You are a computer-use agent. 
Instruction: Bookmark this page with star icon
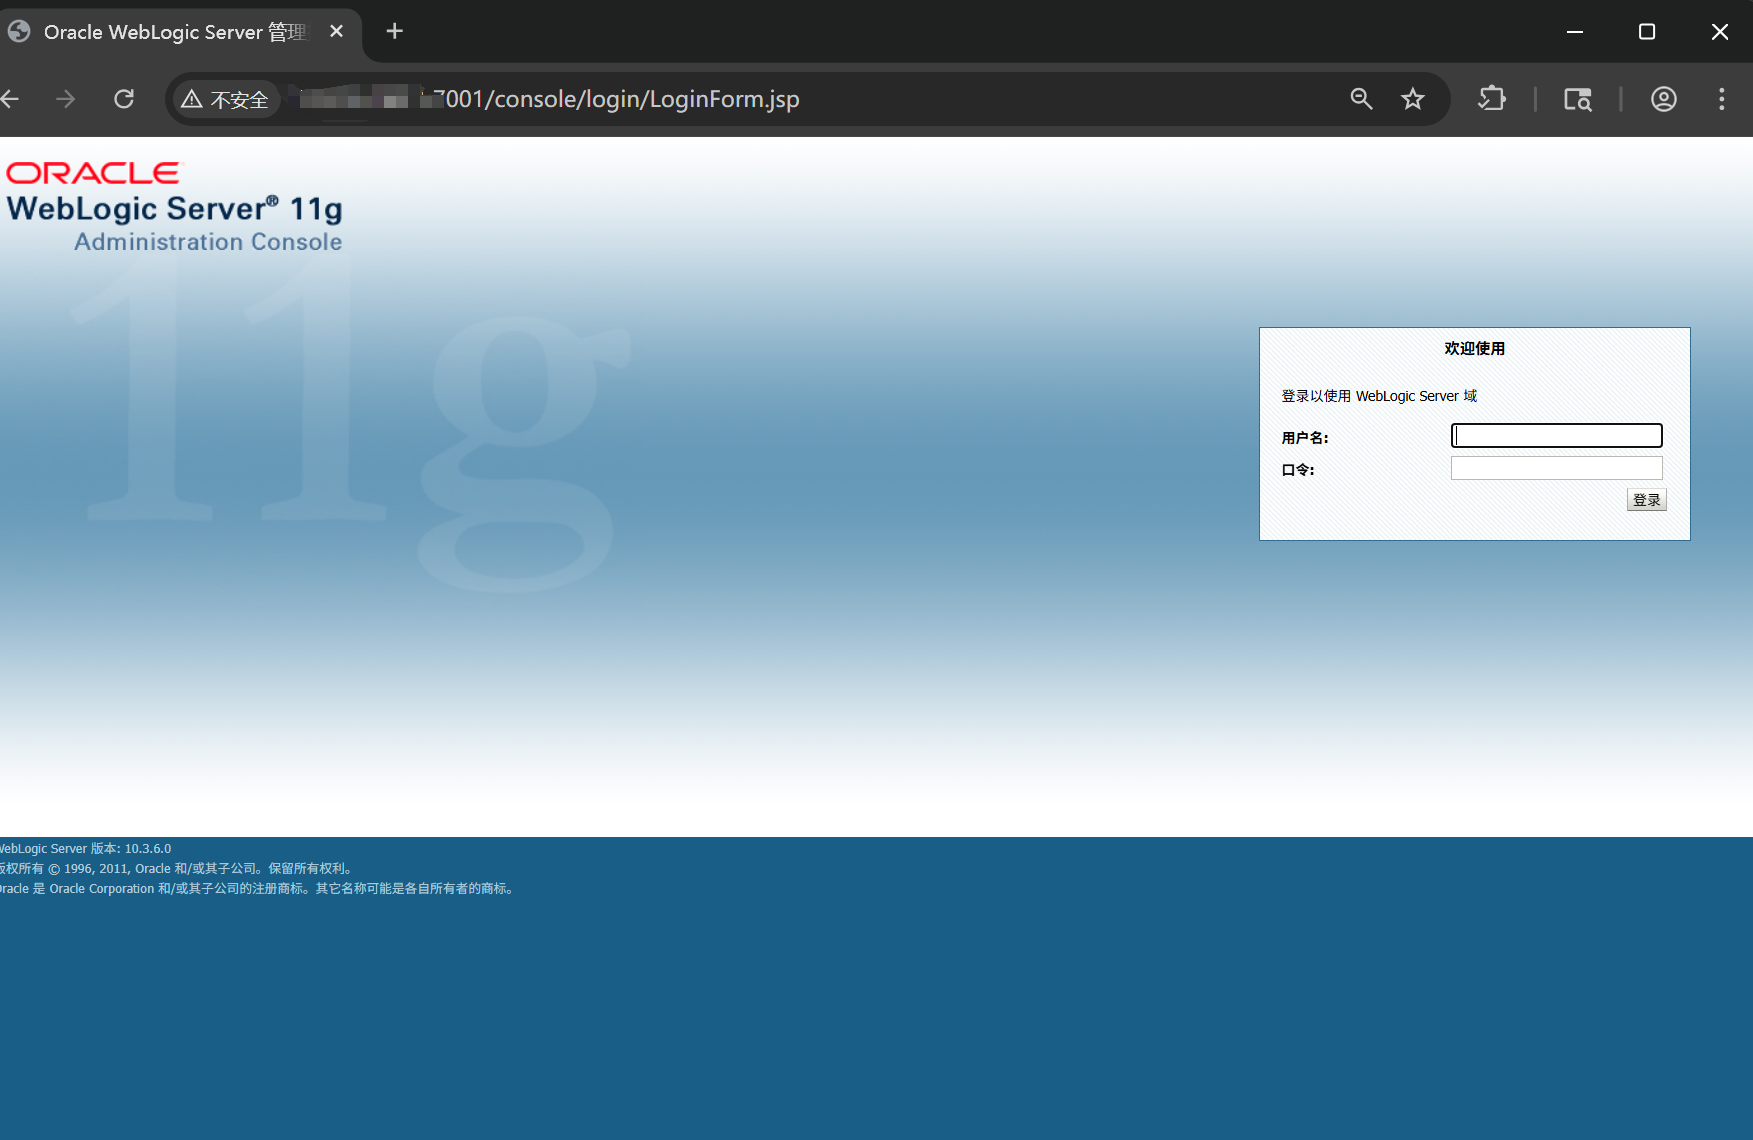(x=1412, y=99)
